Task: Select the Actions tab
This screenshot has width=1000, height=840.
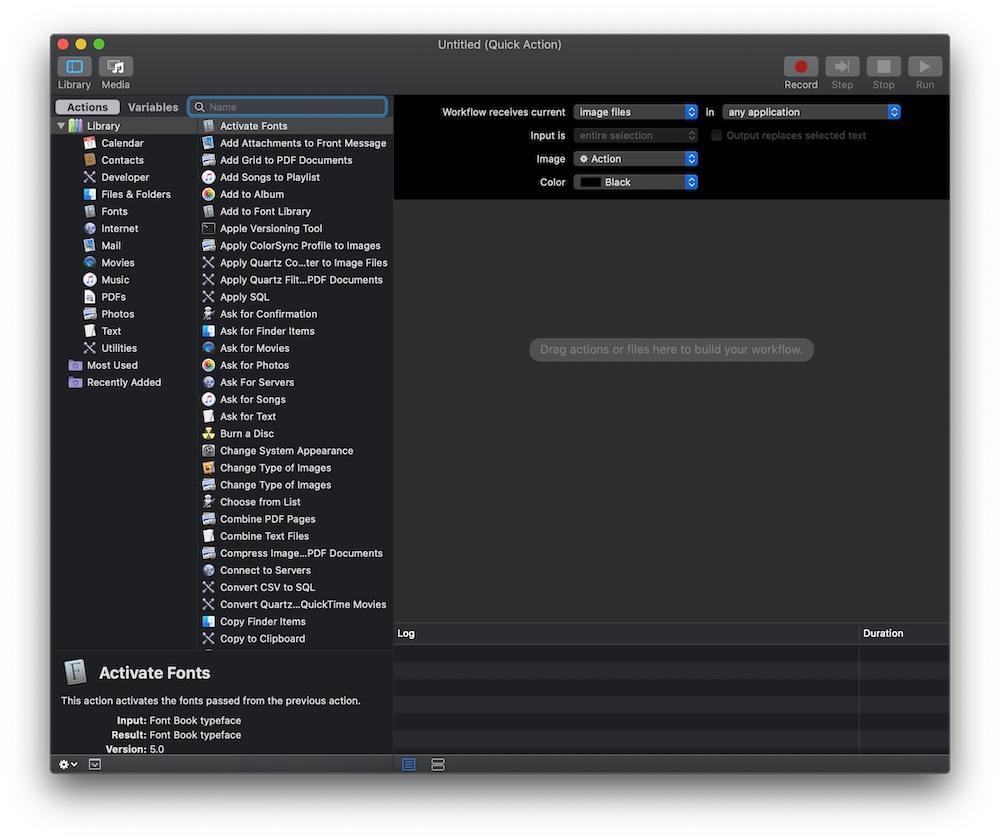Action: coord(88,107)
